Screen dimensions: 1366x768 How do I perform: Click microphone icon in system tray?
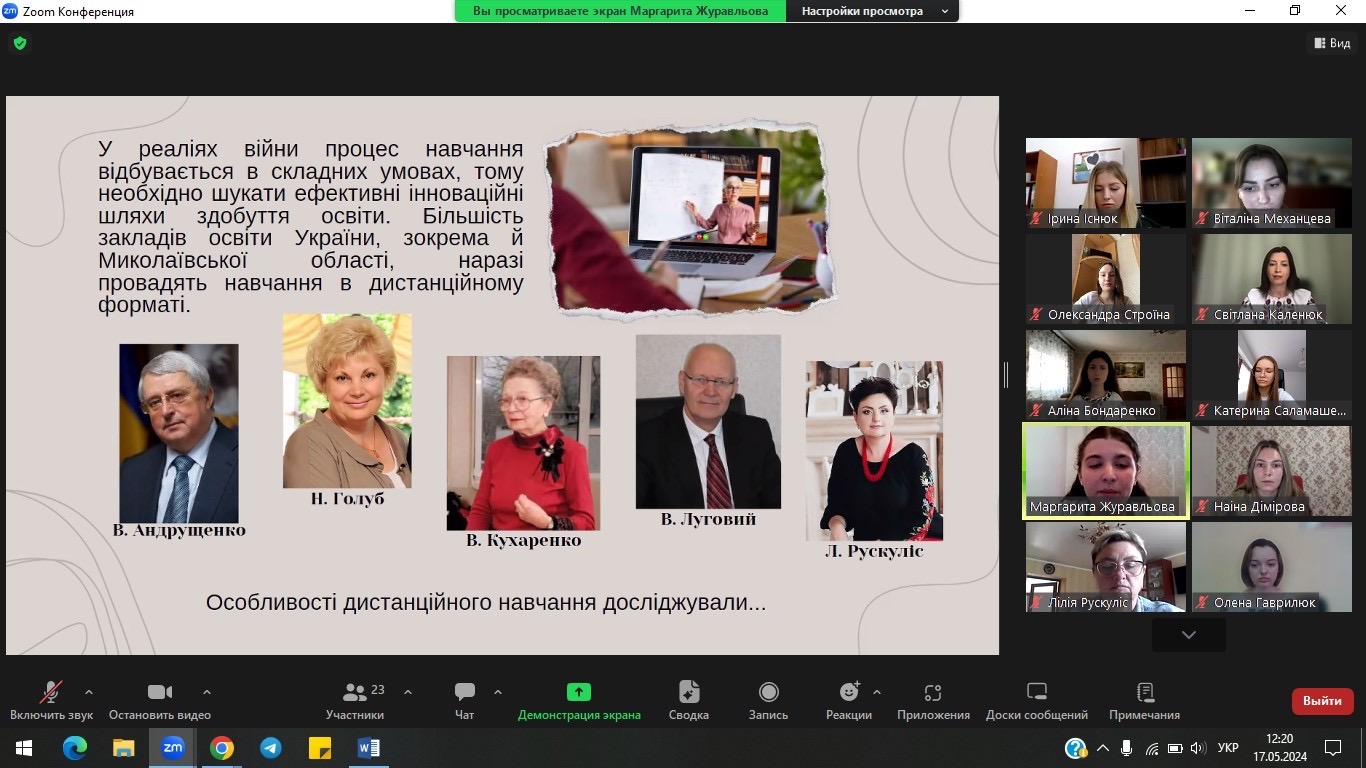pyautogui.click(x=1127, y=748)
